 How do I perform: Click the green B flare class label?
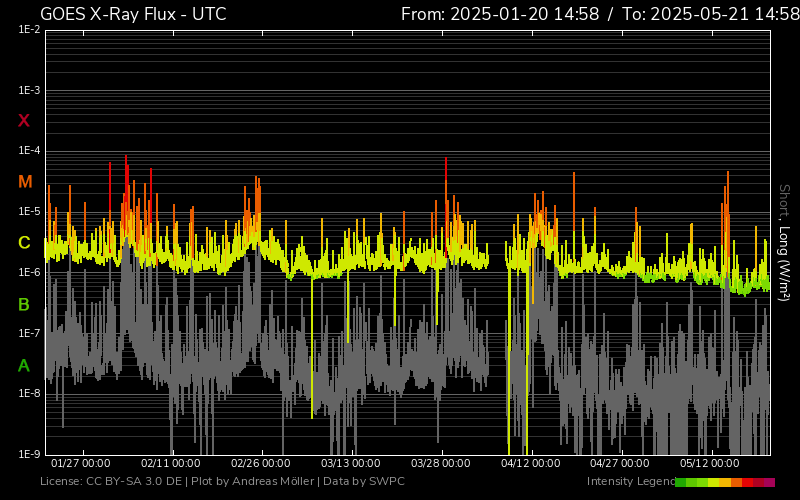click(24, 305)
